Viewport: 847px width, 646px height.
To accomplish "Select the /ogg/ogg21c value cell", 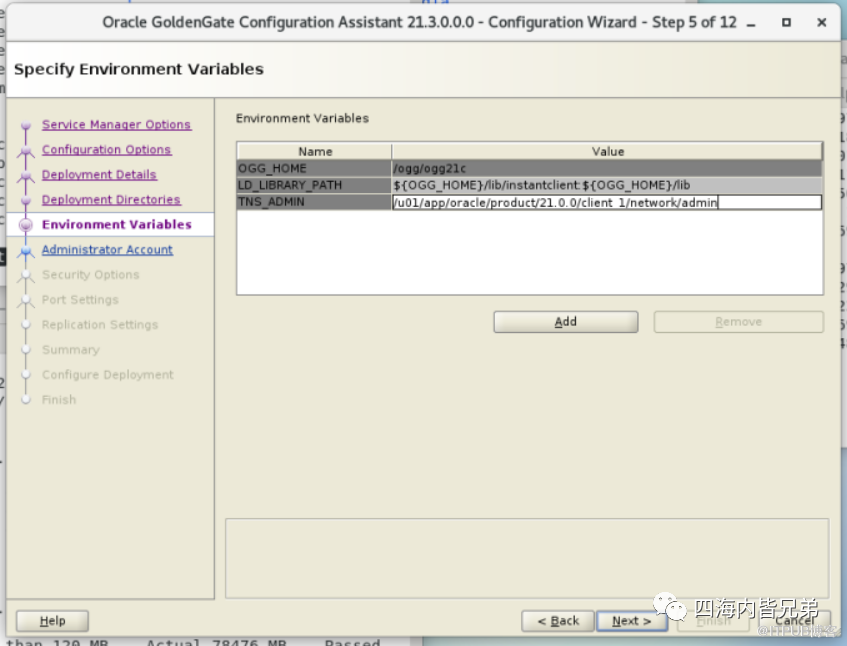I will (607, 169).
